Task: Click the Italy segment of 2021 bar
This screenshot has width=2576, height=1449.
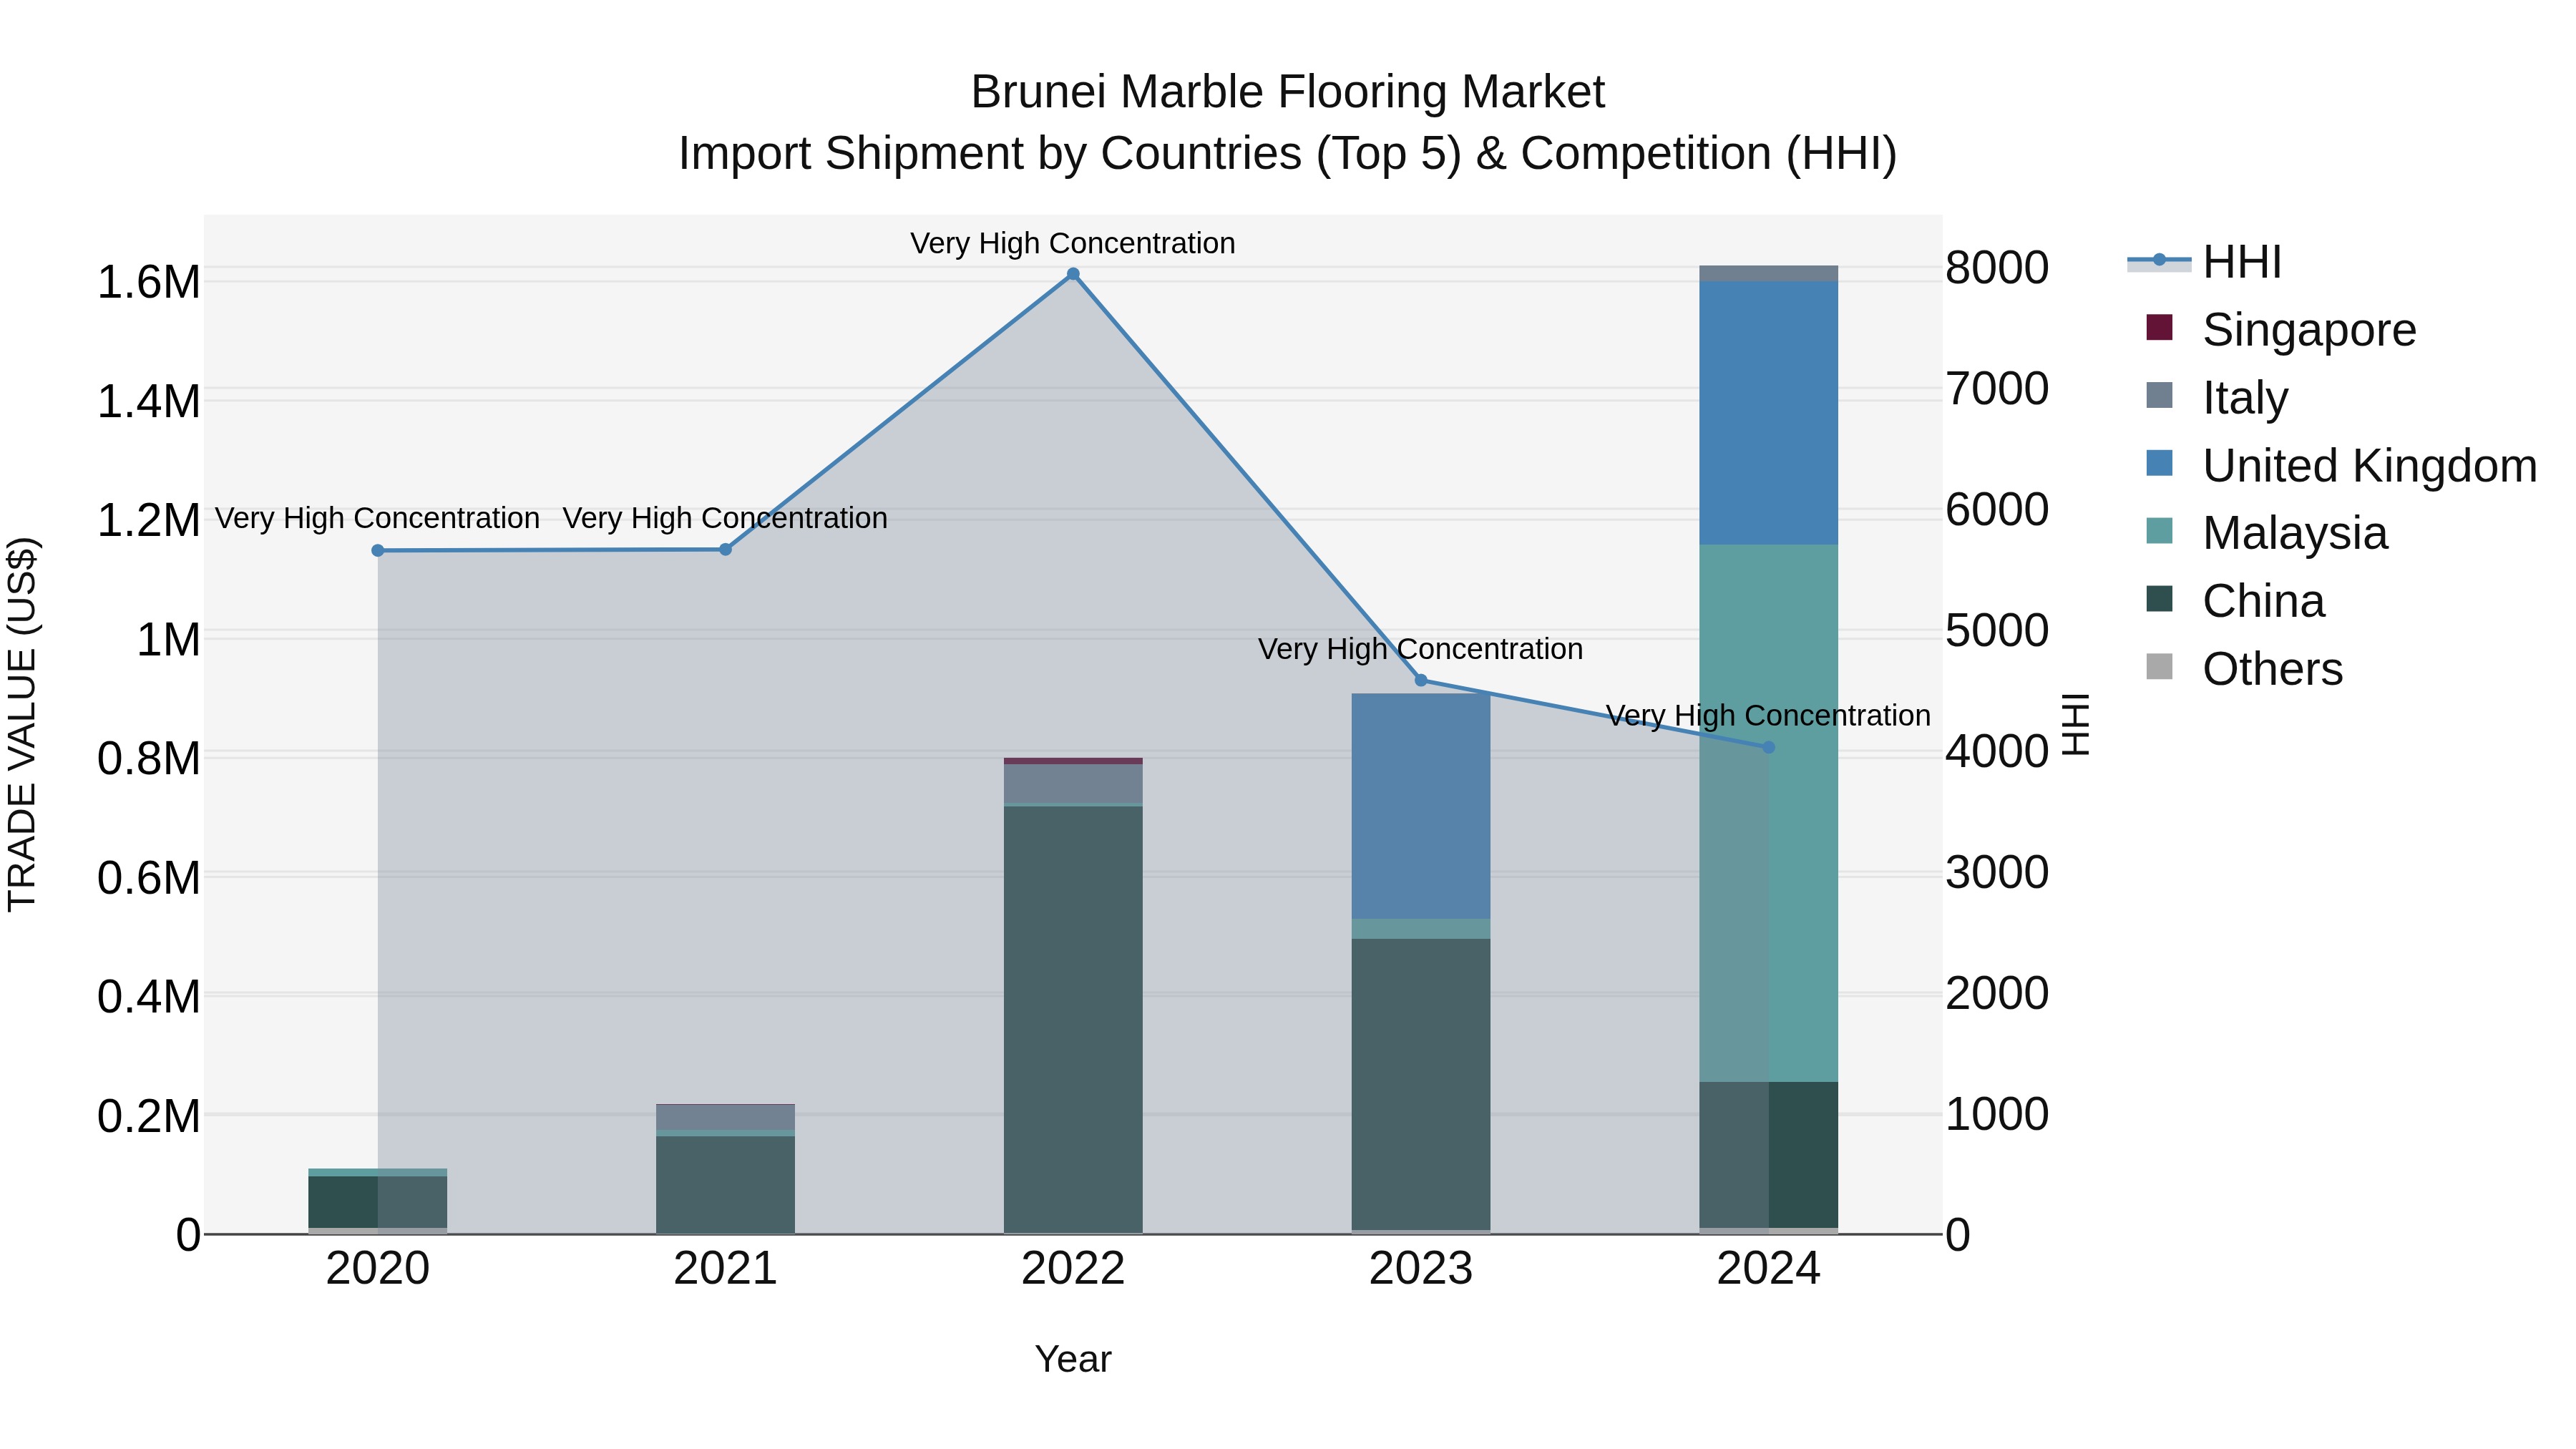Action: coord(726,1117)
